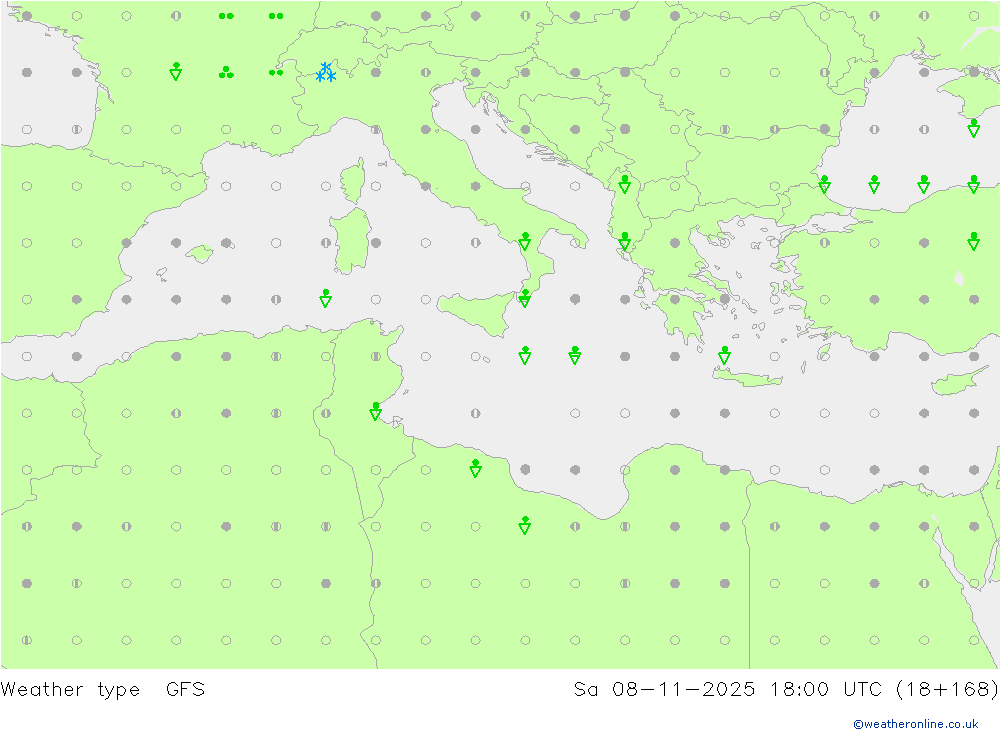Click the shower symbol over northern Albania
The height and width of the screenshot is (733, 1000).
pyautogui.click(x=625, y=184)
